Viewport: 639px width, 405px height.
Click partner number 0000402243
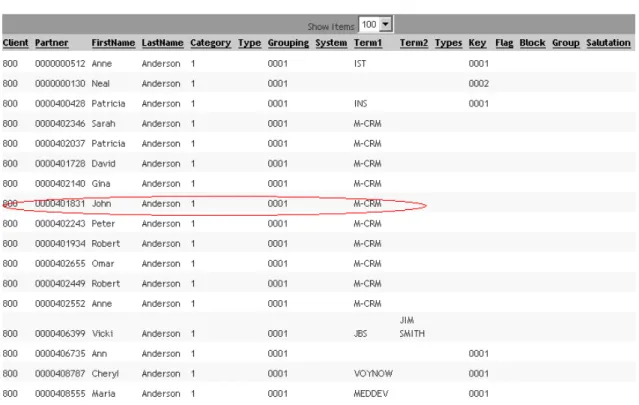(60, 223)
